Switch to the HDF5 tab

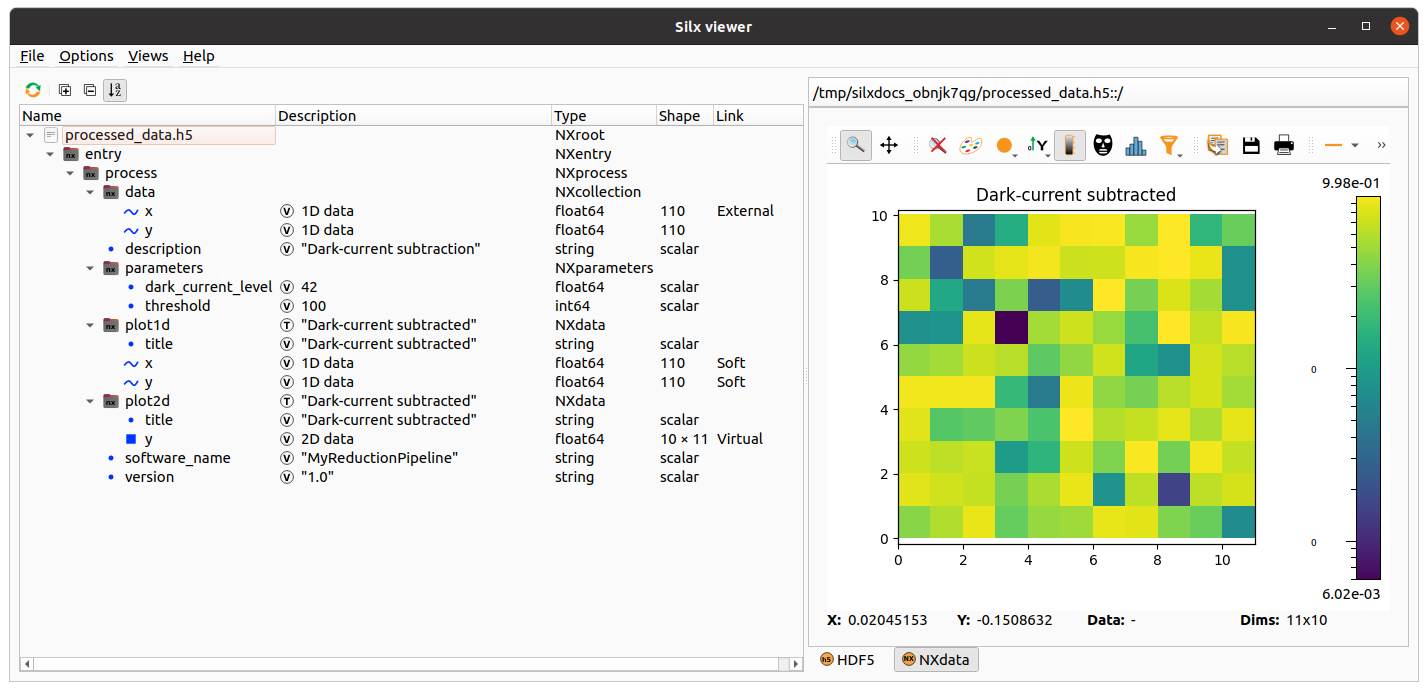(847, 659)
